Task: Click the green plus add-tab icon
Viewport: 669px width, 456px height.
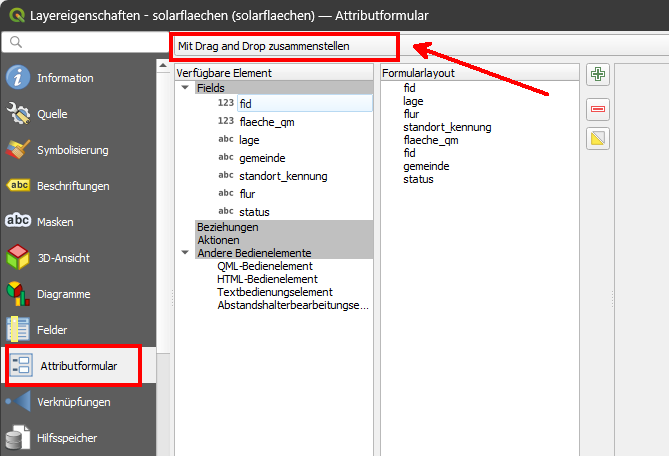Action: tap(598, 75)
